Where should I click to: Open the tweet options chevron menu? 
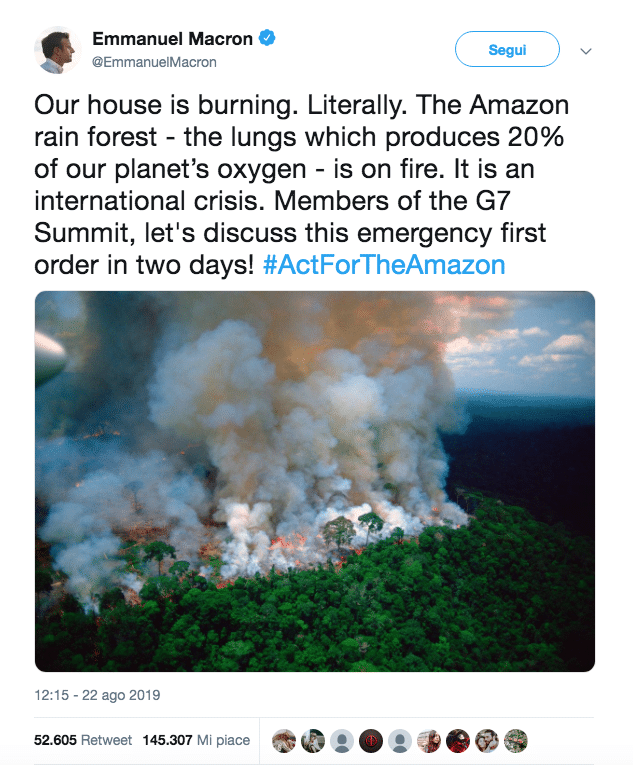click(x=586, y=50)
